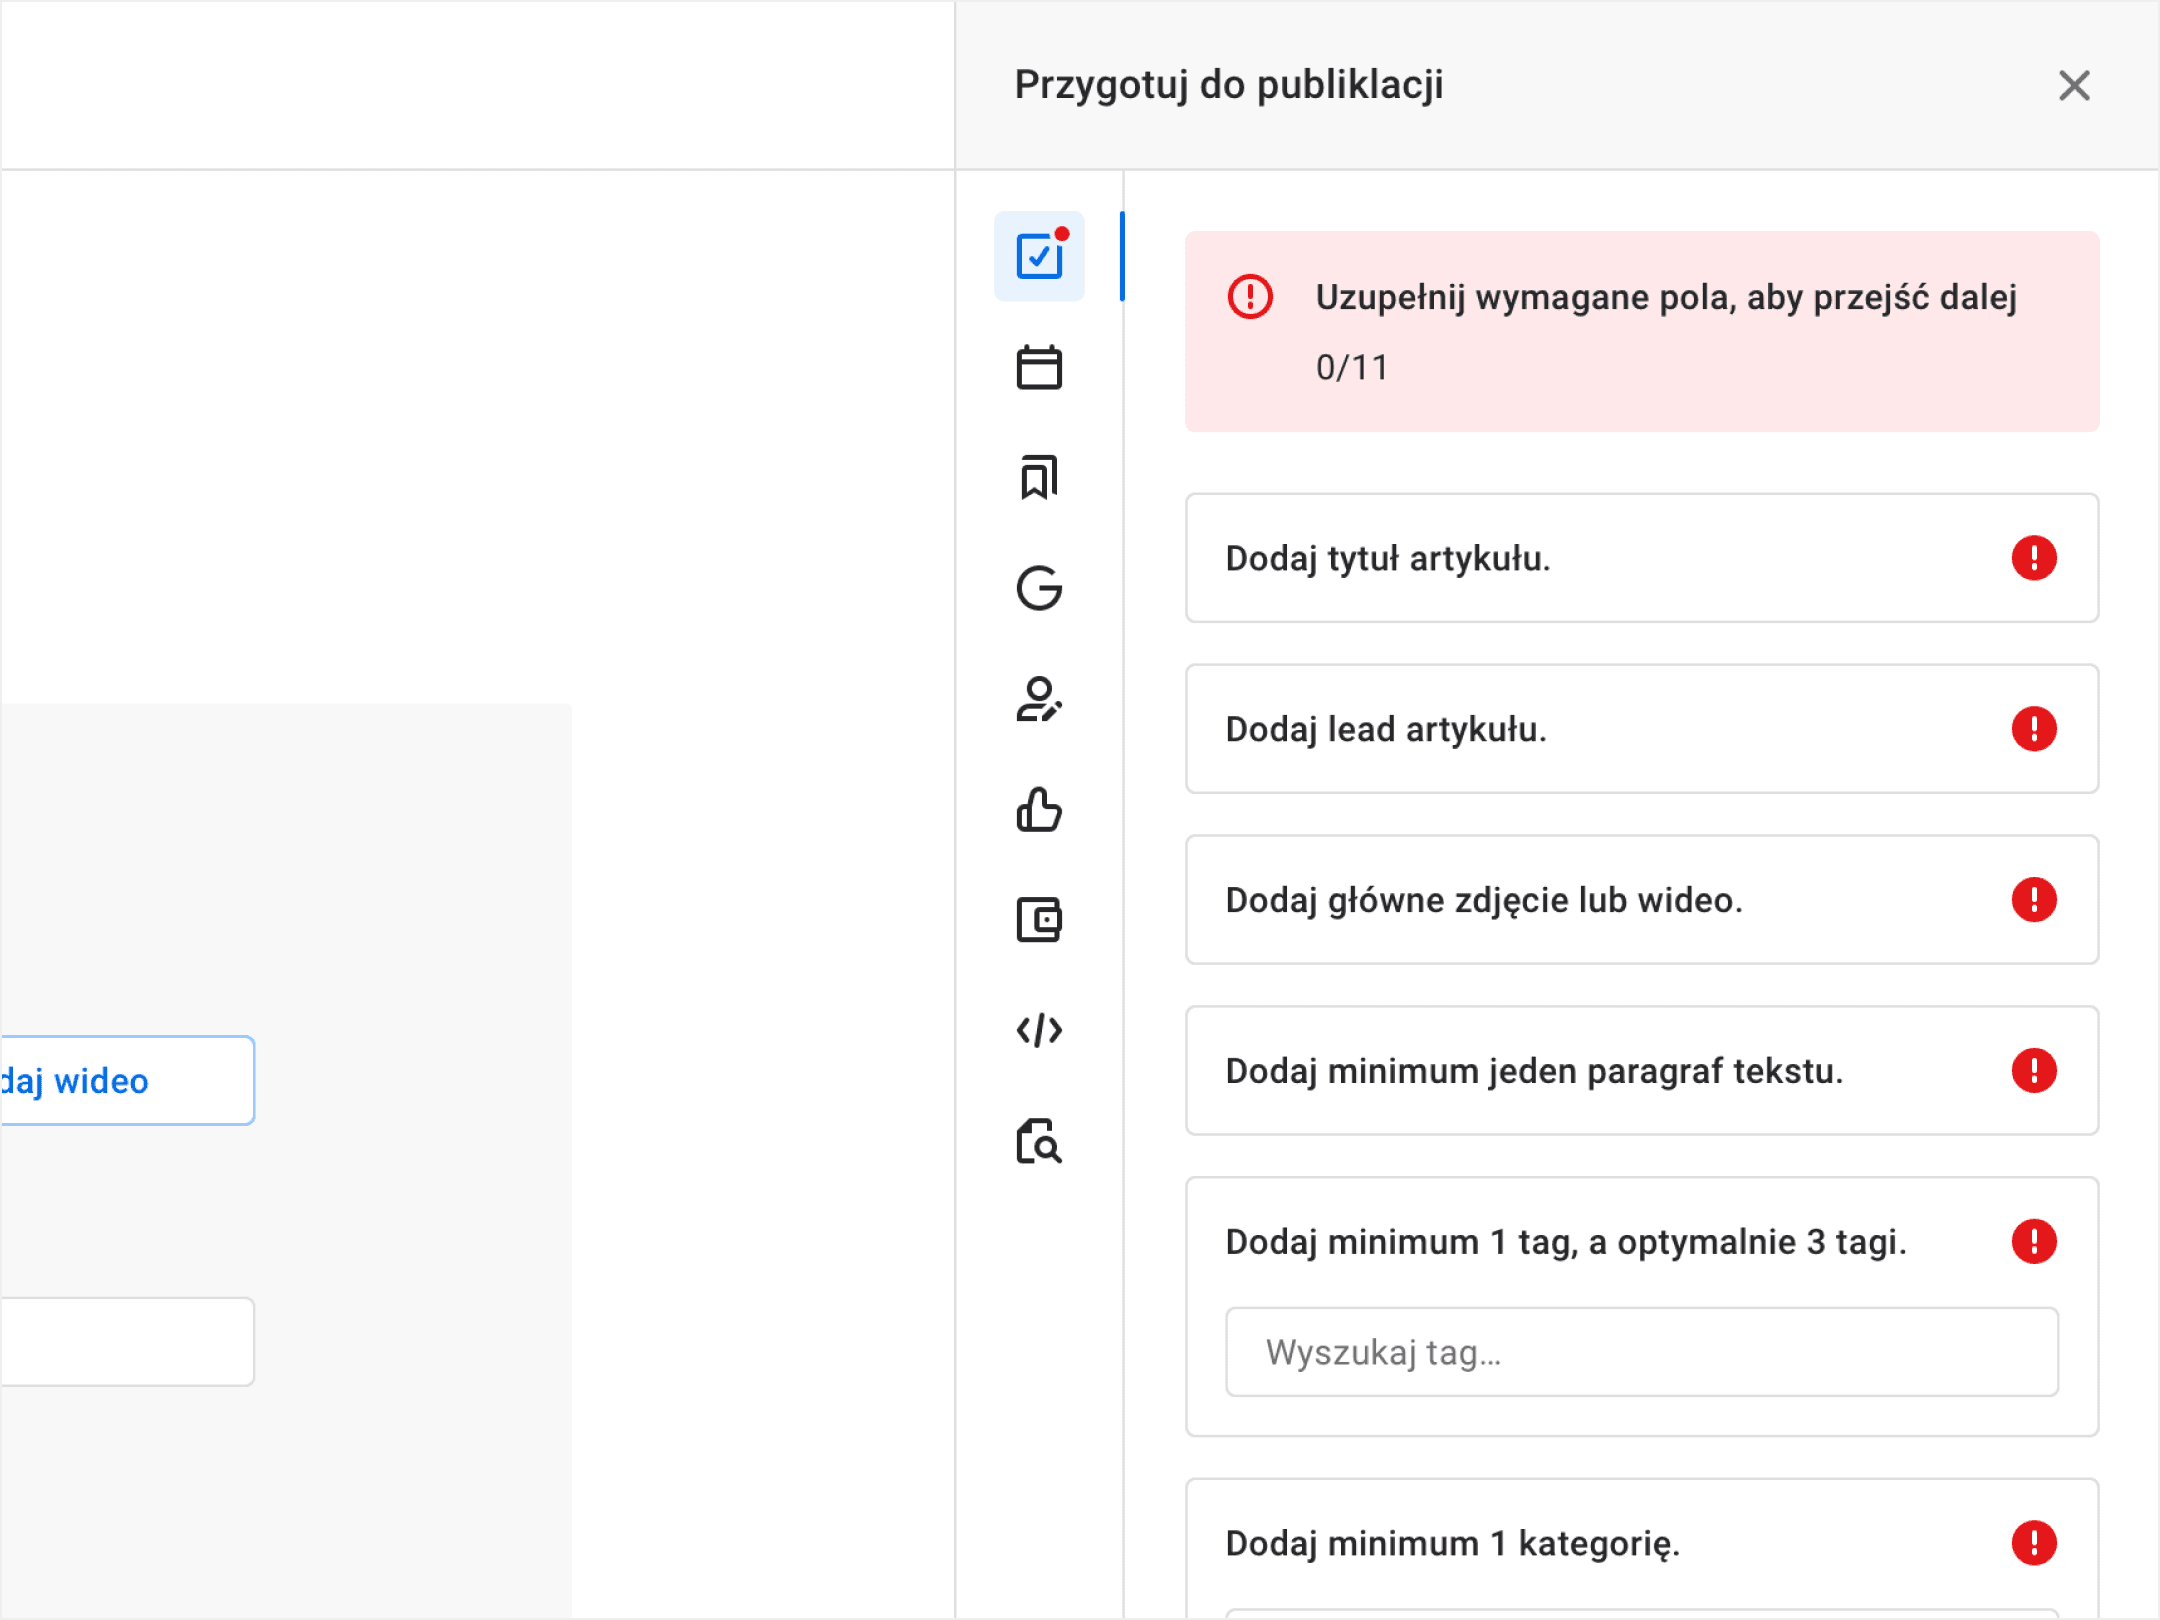Select the author edit icon
Viewport: 2160px width, 1620px height.
pos(1039,699)
